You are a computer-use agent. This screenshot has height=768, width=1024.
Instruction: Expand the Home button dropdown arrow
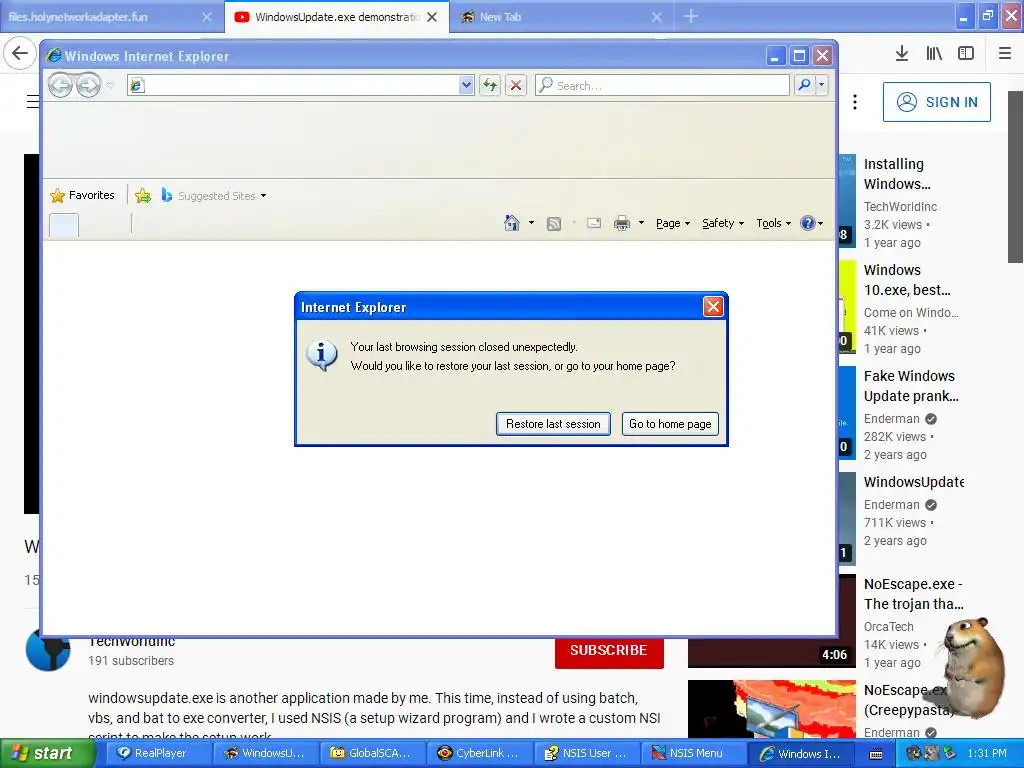[x=531, y=223]
